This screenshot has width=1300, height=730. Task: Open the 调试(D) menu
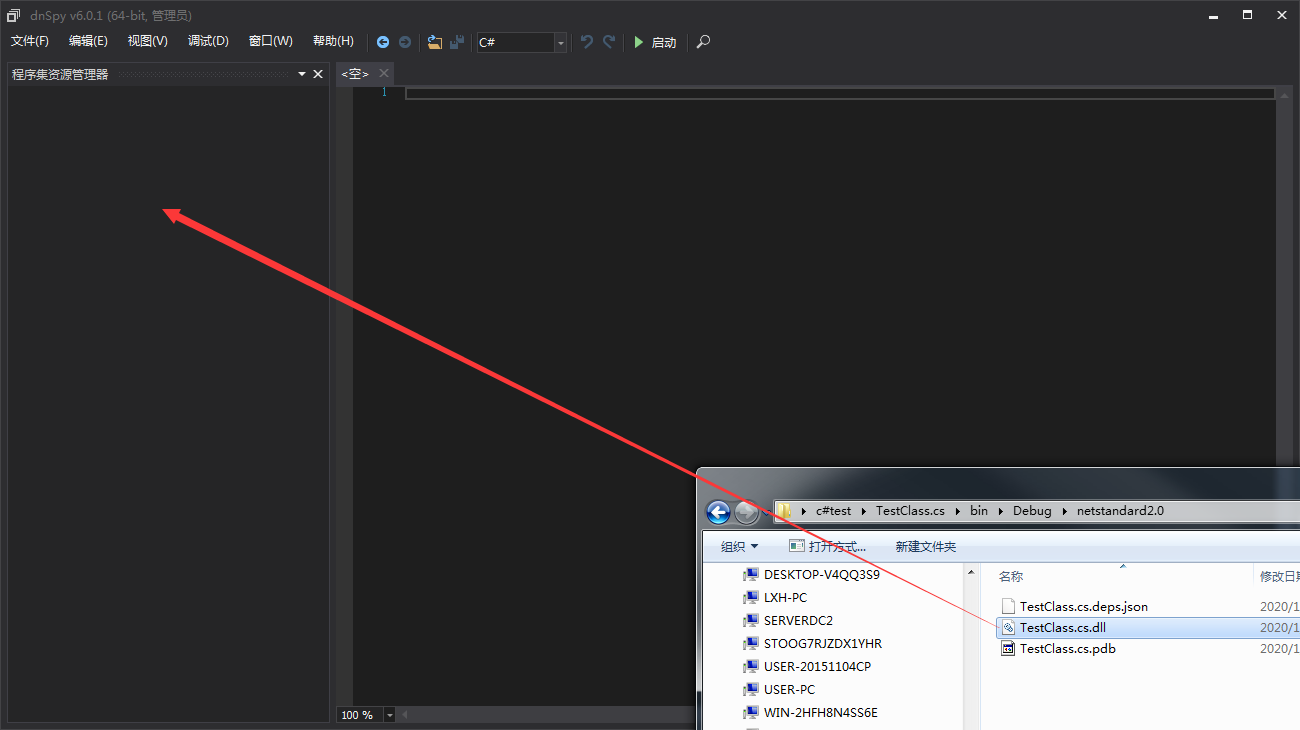tap(208, 41)
